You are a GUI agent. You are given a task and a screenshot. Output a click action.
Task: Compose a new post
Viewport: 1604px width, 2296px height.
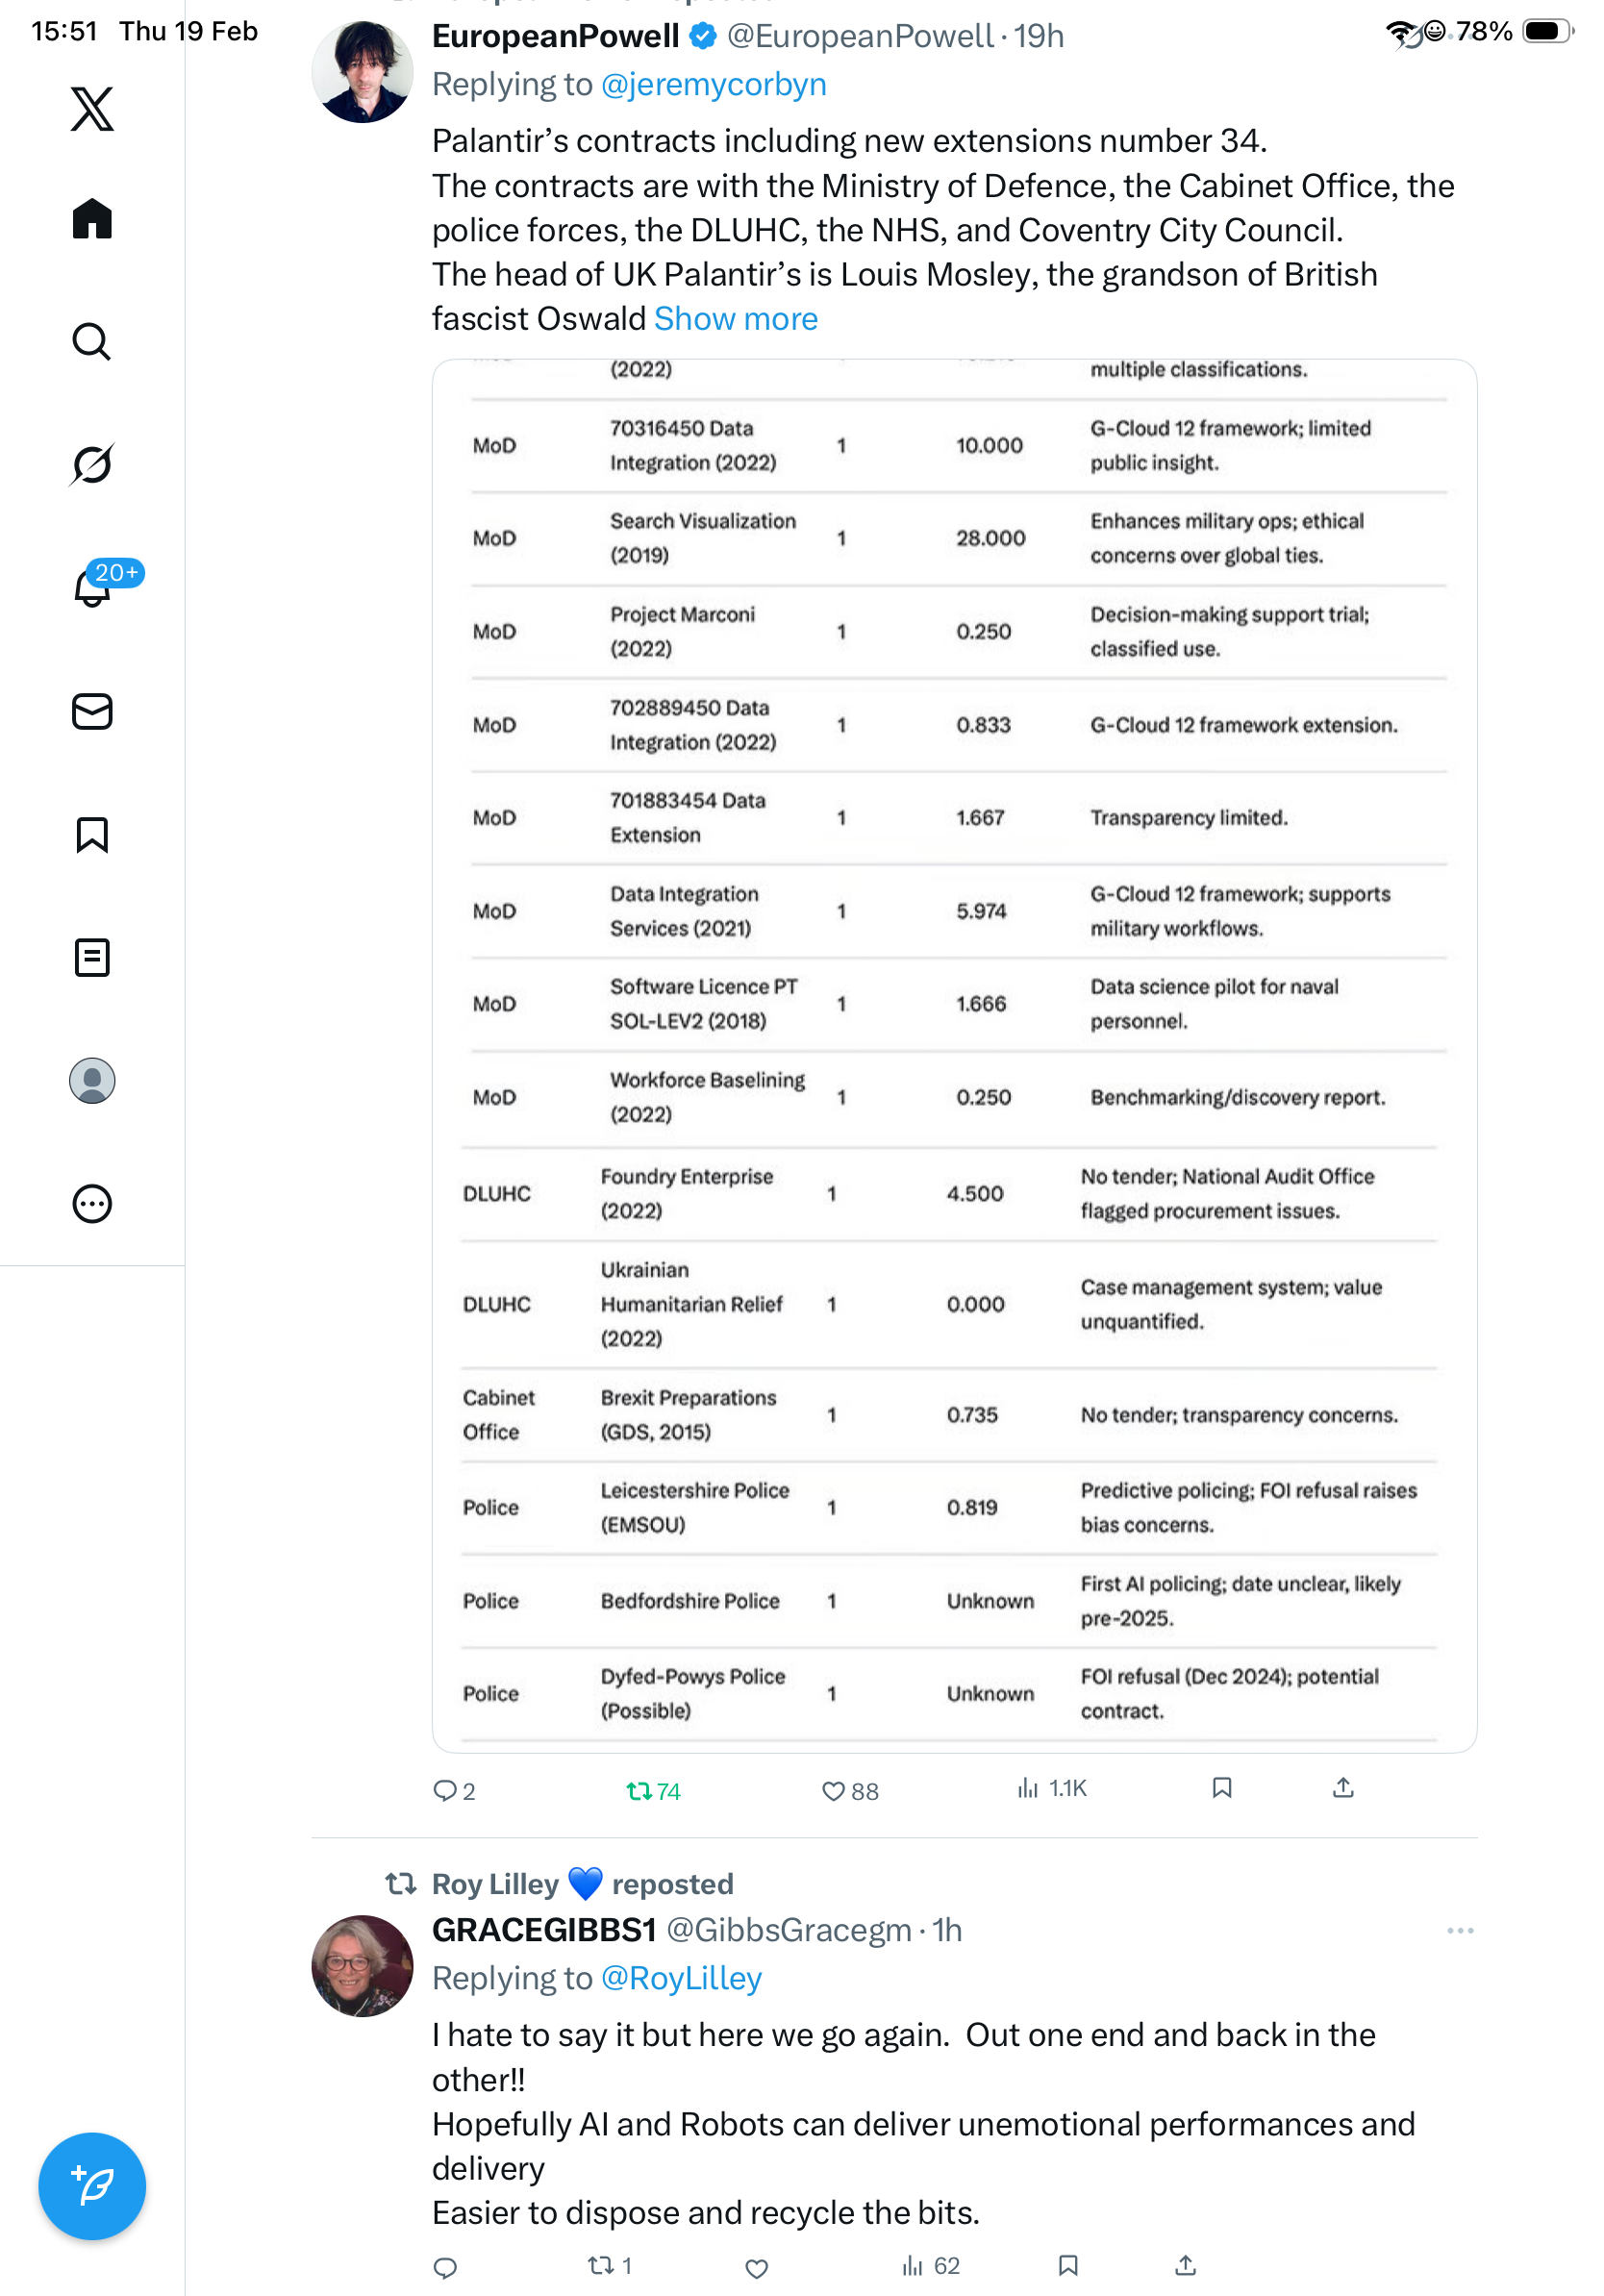[92, 2186]
